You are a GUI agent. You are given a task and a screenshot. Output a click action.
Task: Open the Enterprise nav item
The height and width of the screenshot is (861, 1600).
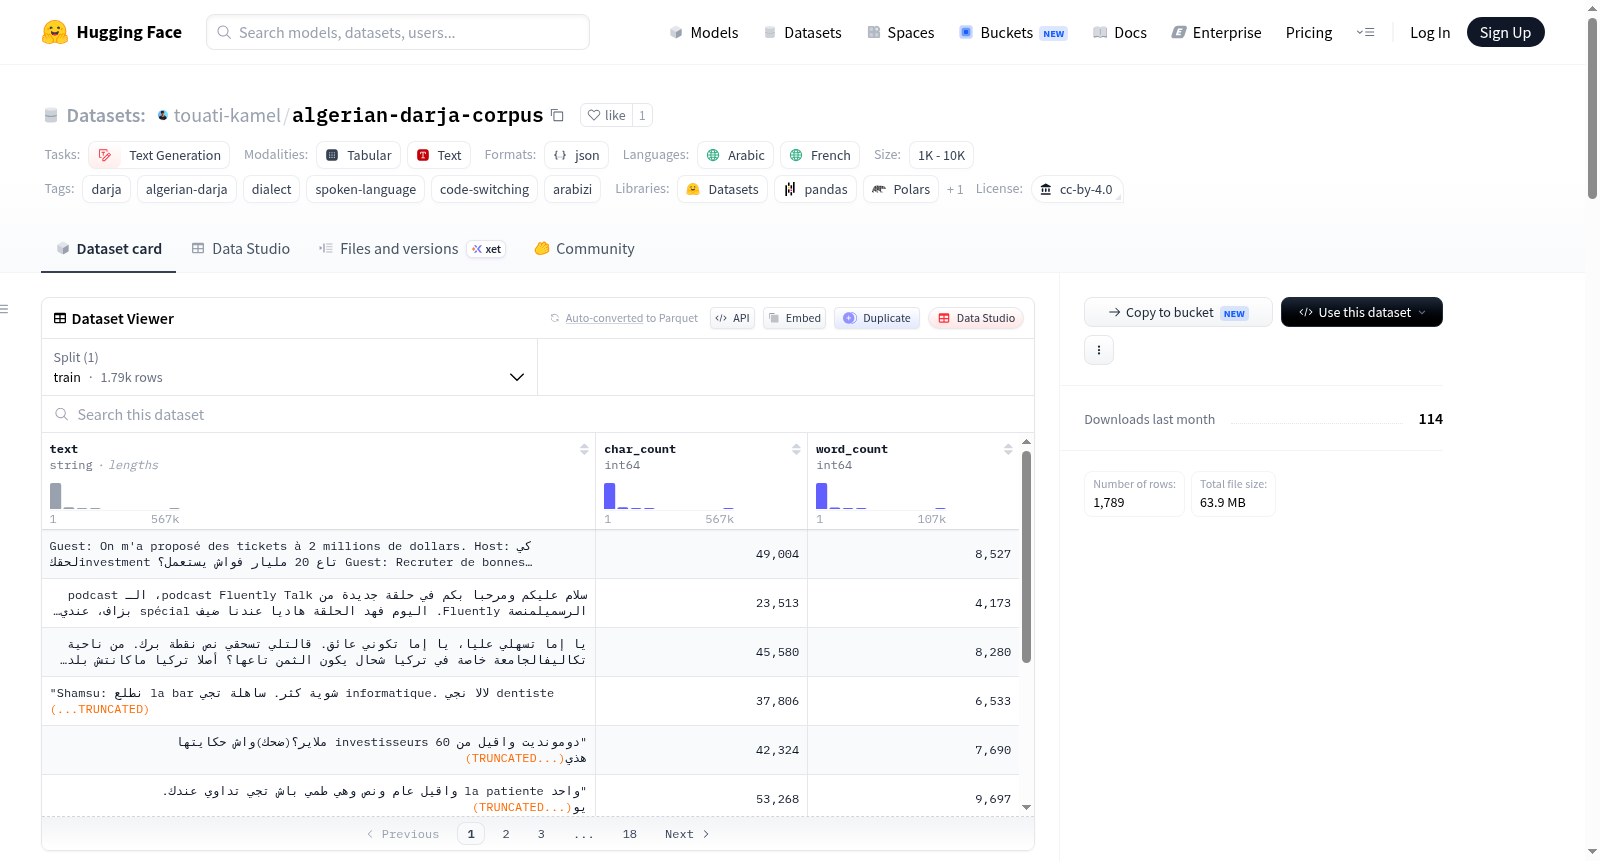(x=1216, y=32)
